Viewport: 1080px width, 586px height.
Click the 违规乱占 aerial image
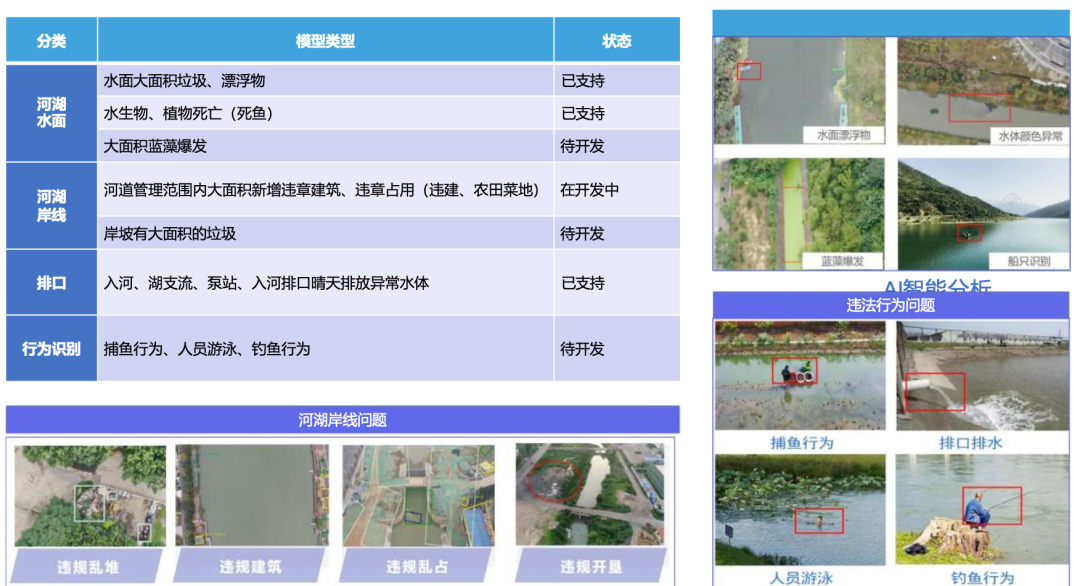tap(418, 496)
